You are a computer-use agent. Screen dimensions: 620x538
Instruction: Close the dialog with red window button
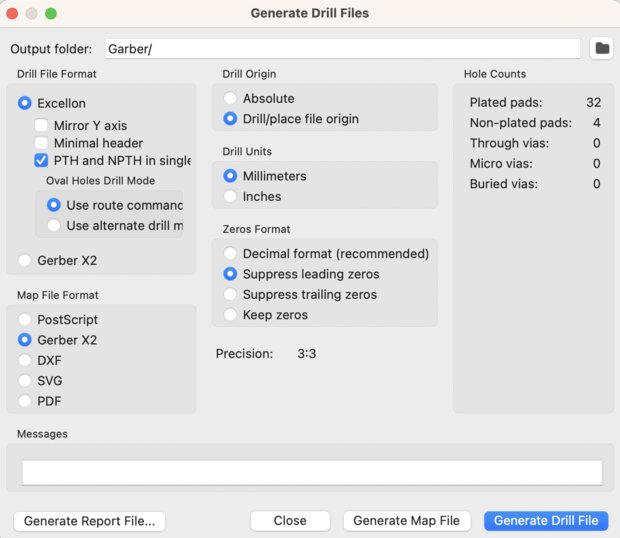12,13
